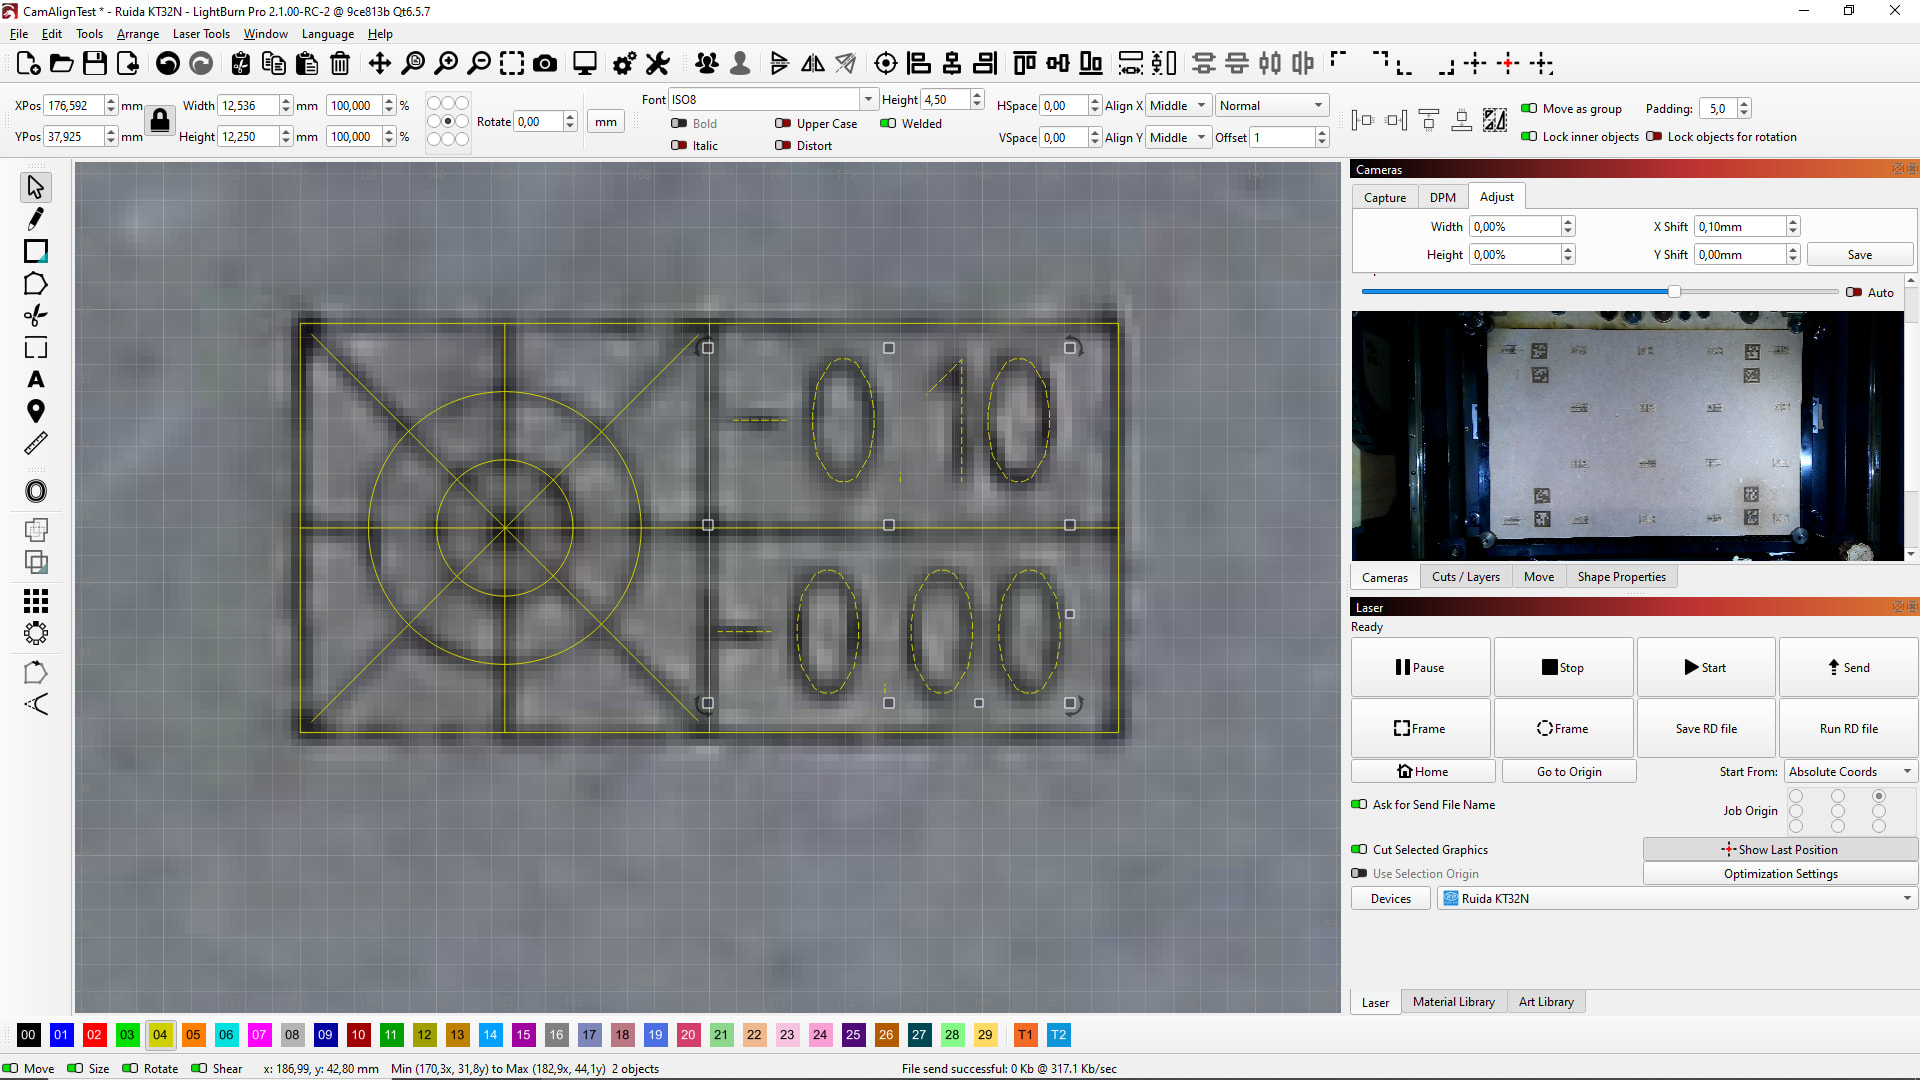Switch to the Cuts / Layers tab
Screen dimensions: 1920x1080
(1465, 577)
